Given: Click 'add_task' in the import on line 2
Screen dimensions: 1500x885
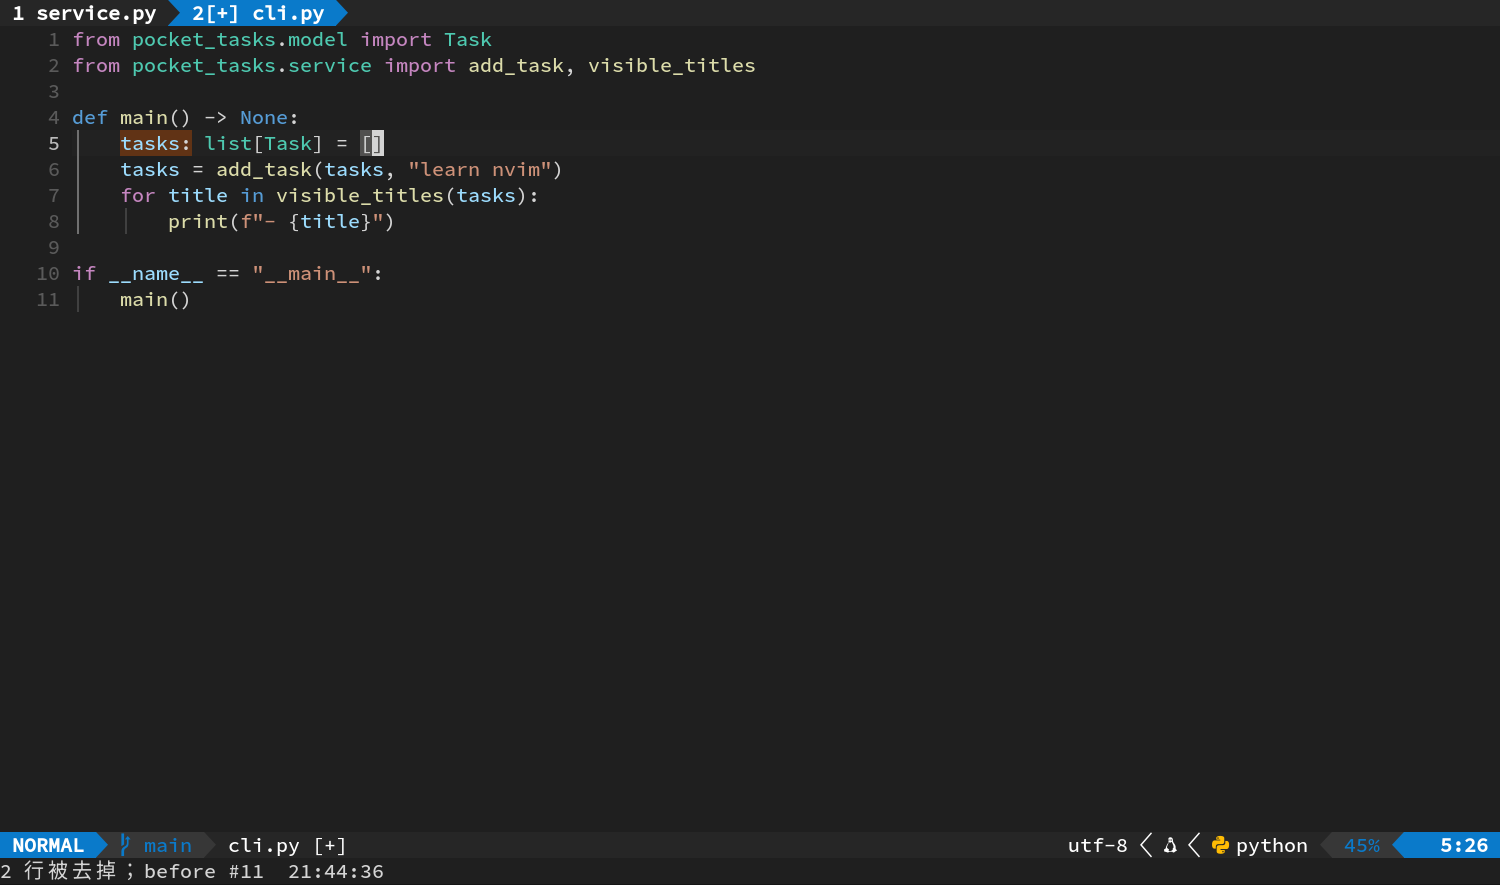Looking at the screenshot, I should pos(516,65).
